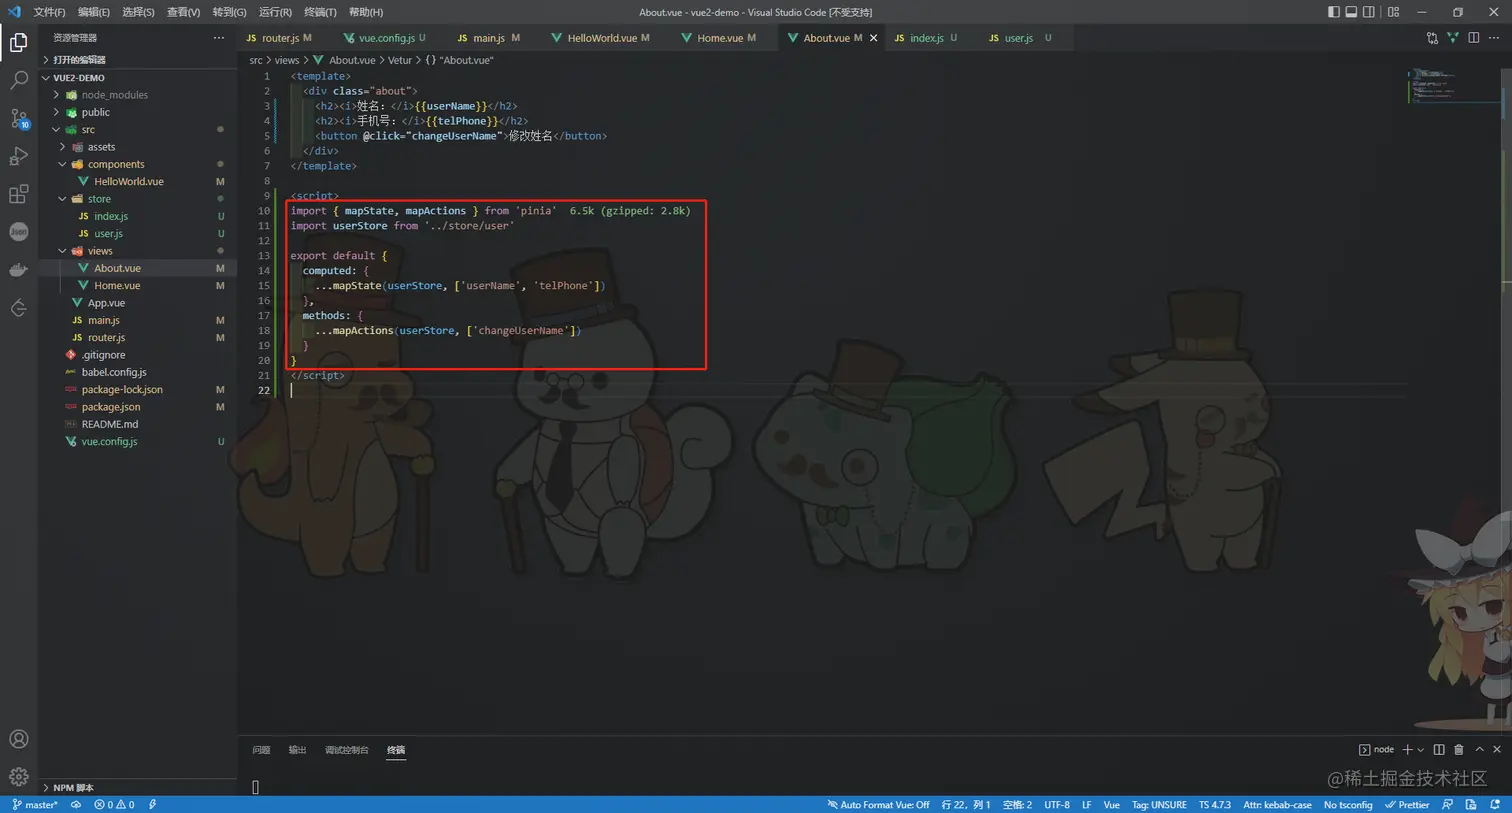Split the terminal panel
Image resolution: width=1512 pixels, height=813 pixels.
(1439, 749)
